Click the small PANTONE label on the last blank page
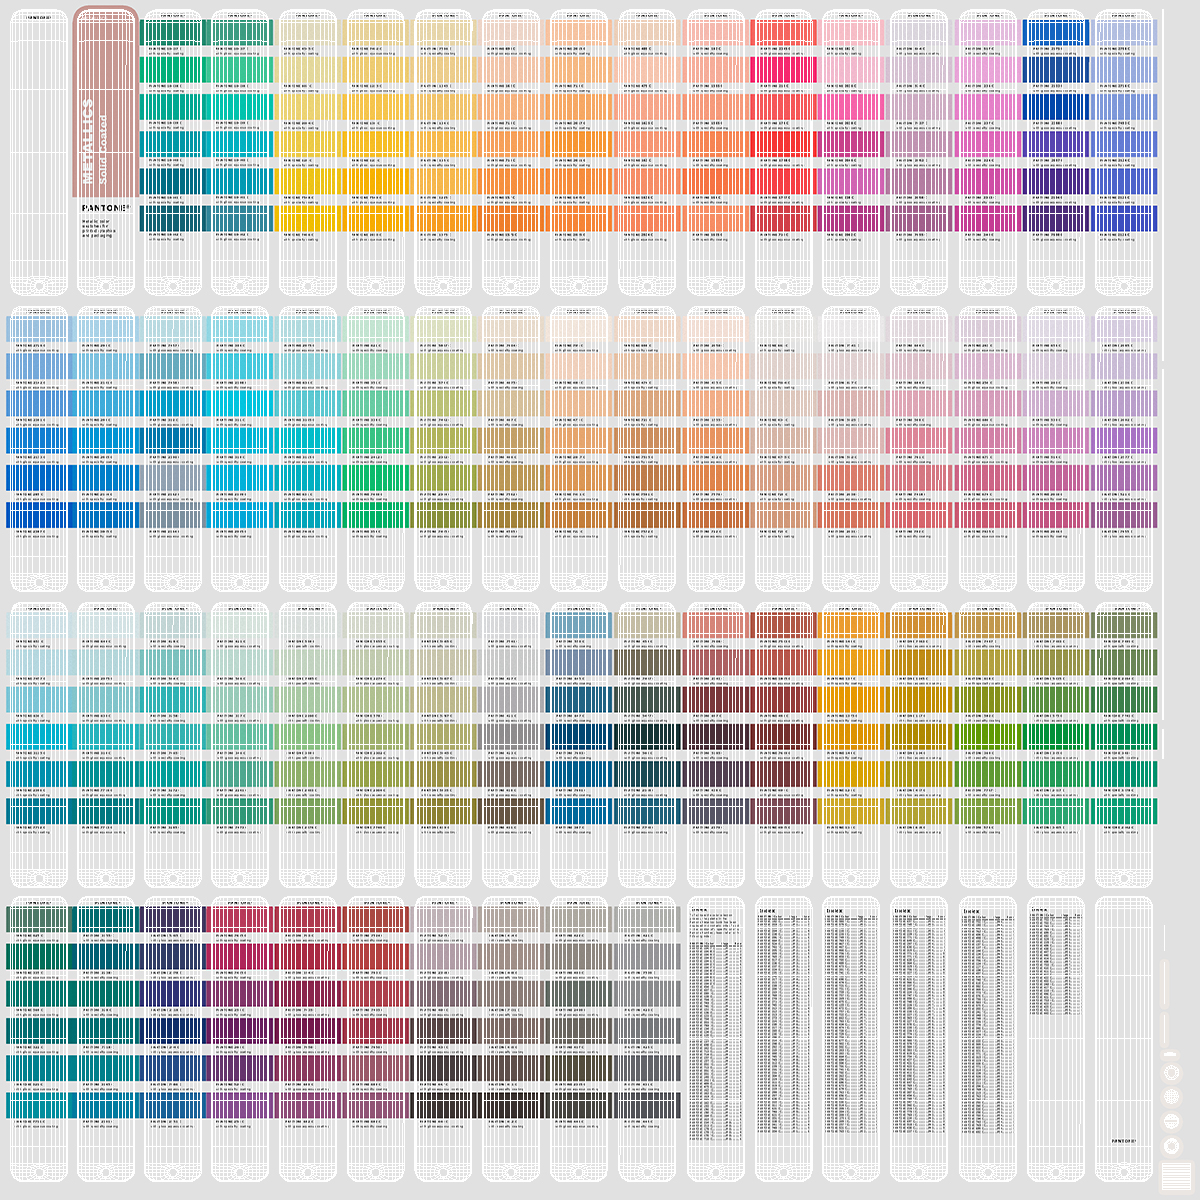 (x=1123, y=1141)
